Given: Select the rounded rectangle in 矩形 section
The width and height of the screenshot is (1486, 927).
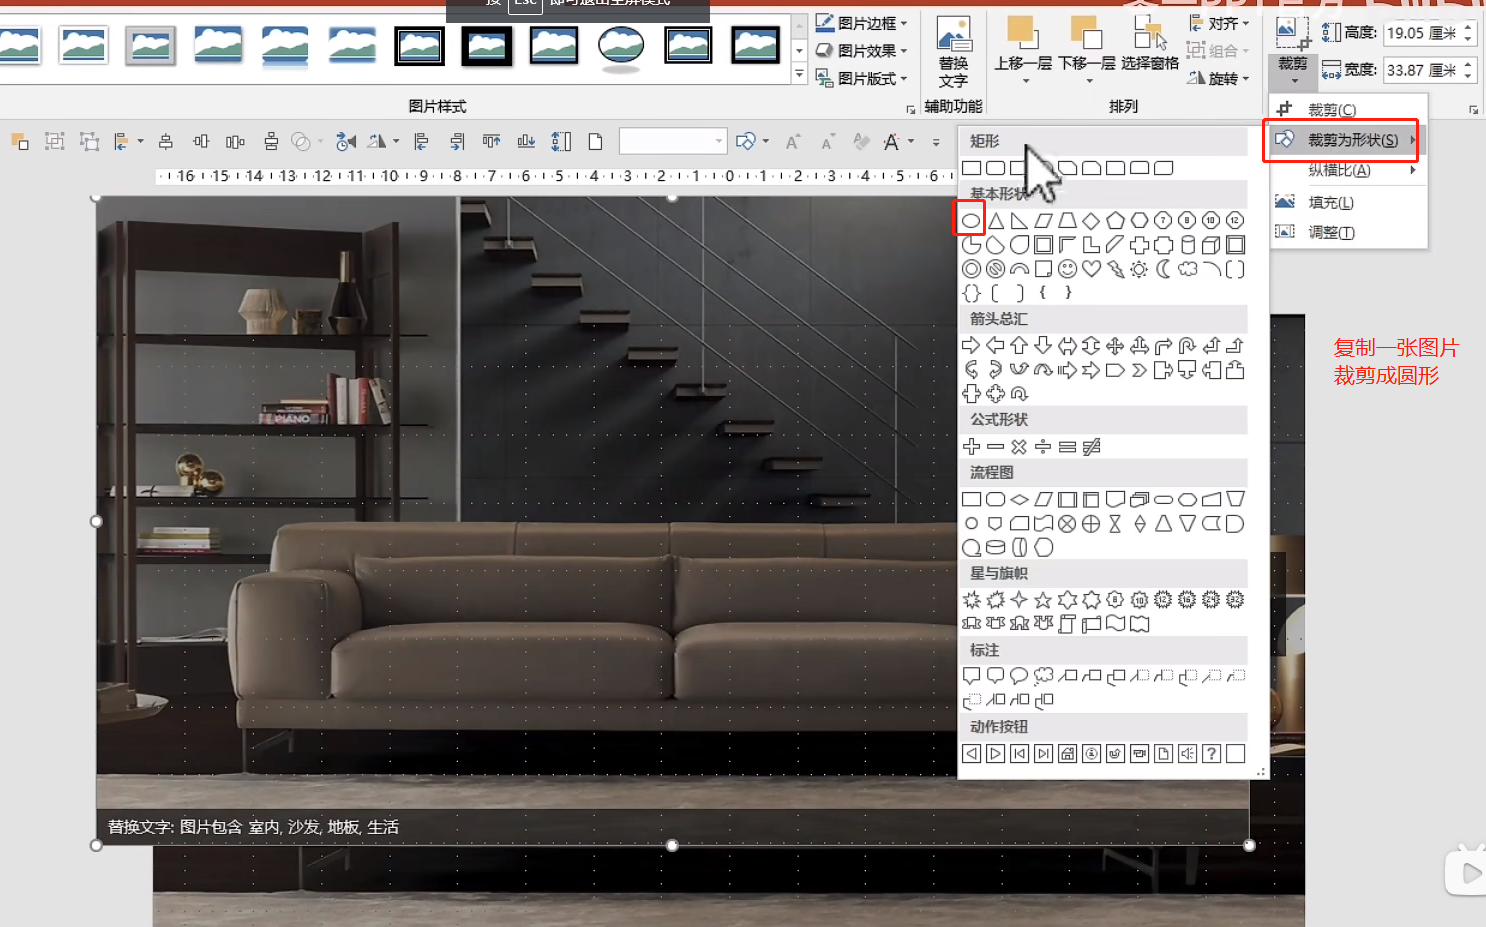Looking at the screenshot, I should [x=995, y=168].
